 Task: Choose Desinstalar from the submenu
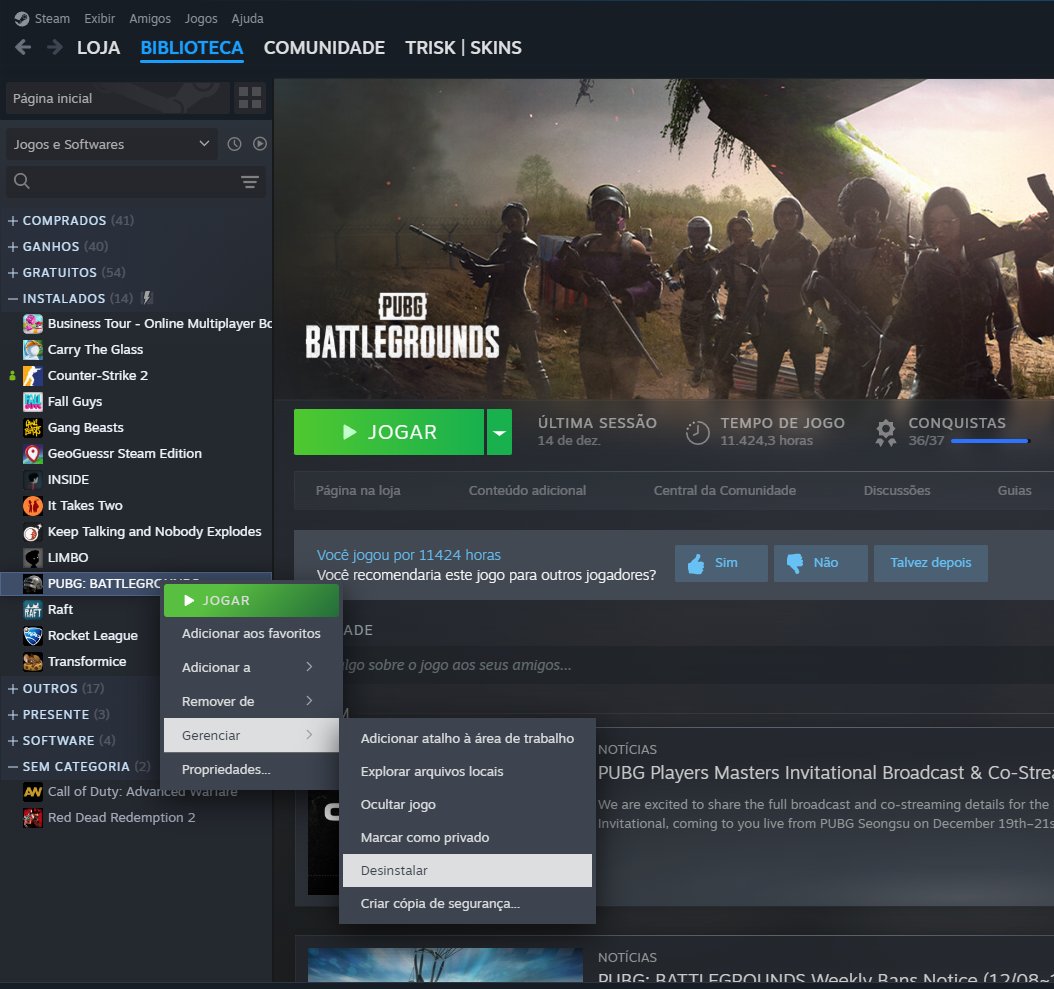pyautogui.click(x=467, y=871)
